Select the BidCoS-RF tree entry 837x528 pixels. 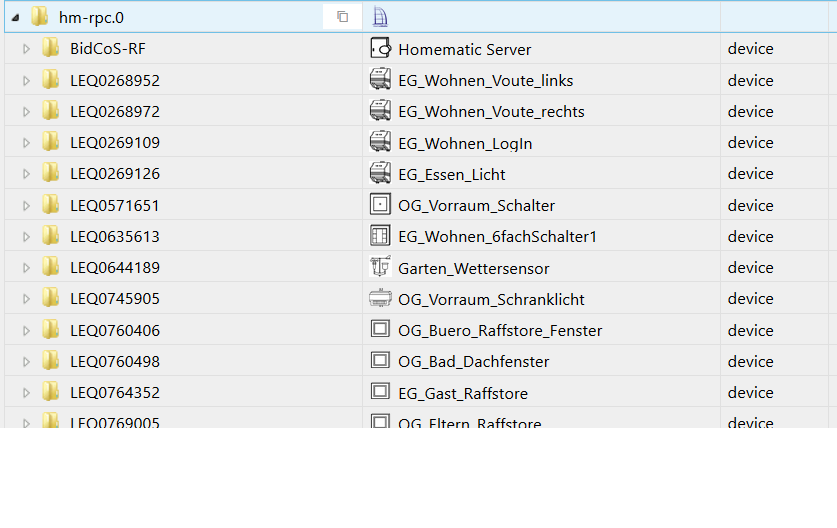point(108,49)
